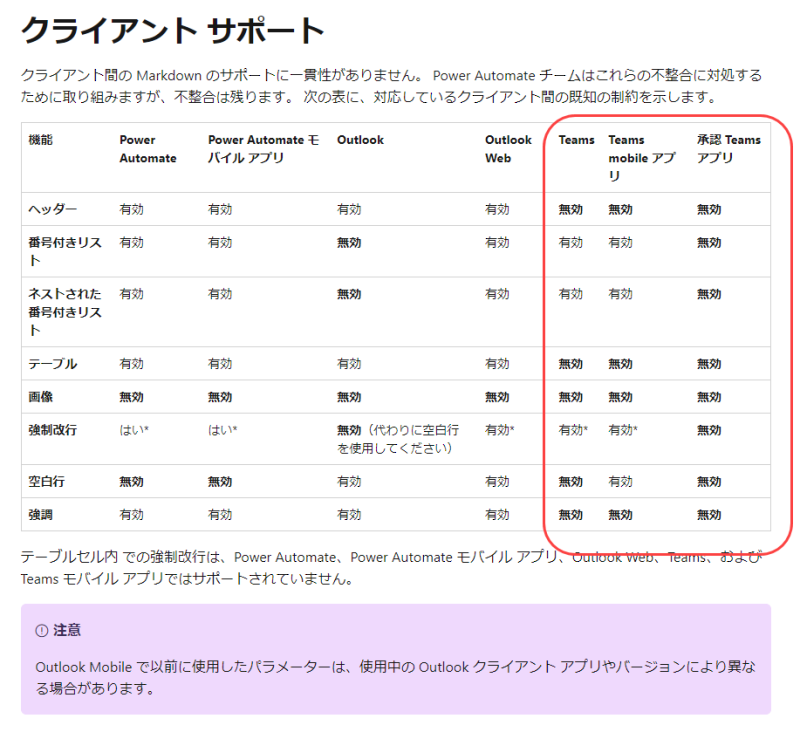Select 番号付きリスト row's Outlook Web 有効 cell
The width and height of the screenshot is (800, 739).
tap(497, 242)
